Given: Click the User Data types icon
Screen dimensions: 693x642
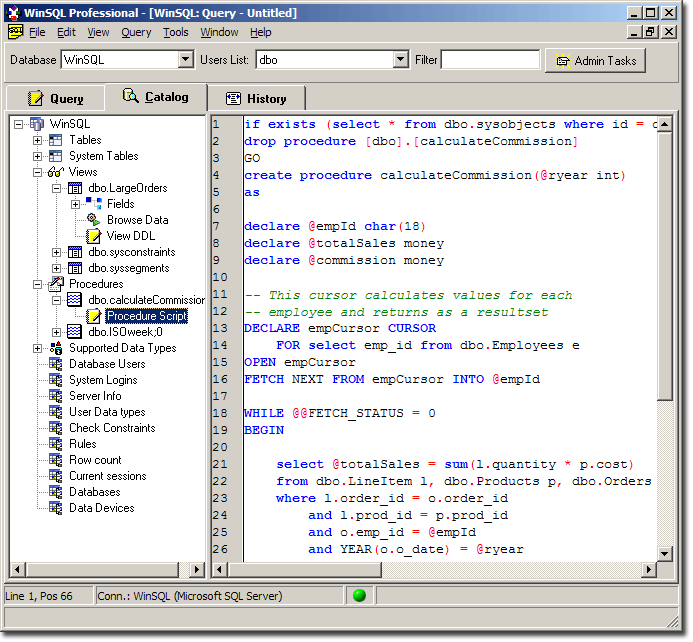Looking at the screenshot, I should tap(56, 412).
